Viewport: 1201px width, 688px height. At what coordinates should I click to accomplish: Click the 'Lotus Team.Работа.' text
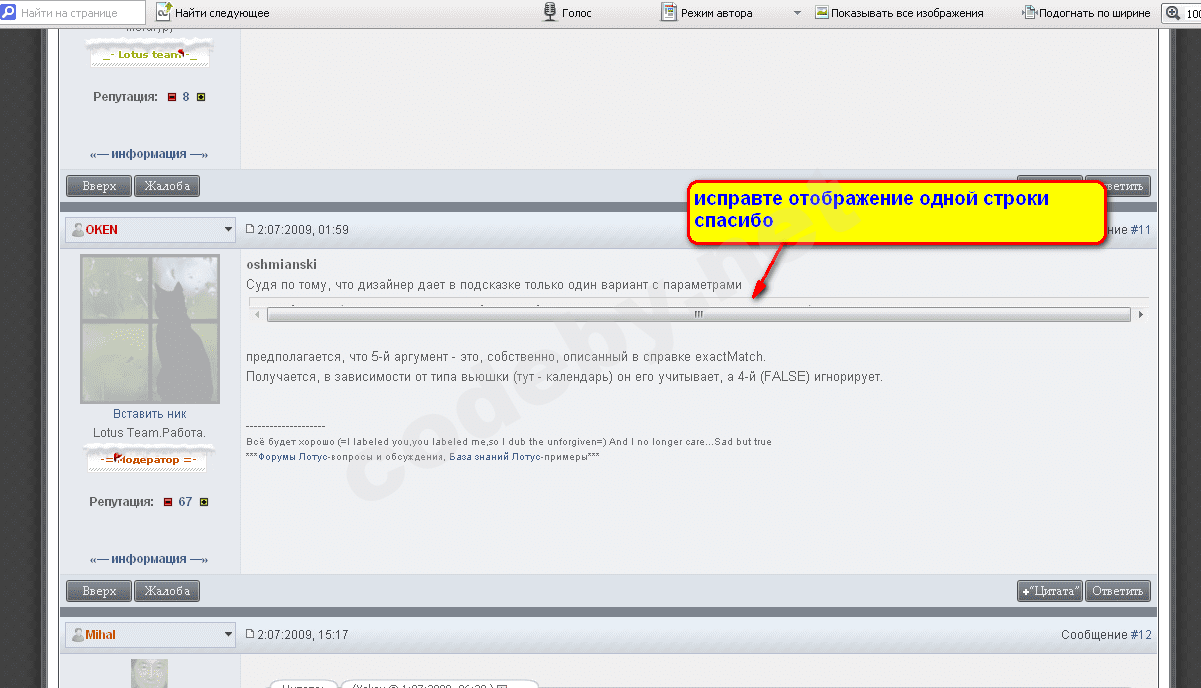click(150, 433)
